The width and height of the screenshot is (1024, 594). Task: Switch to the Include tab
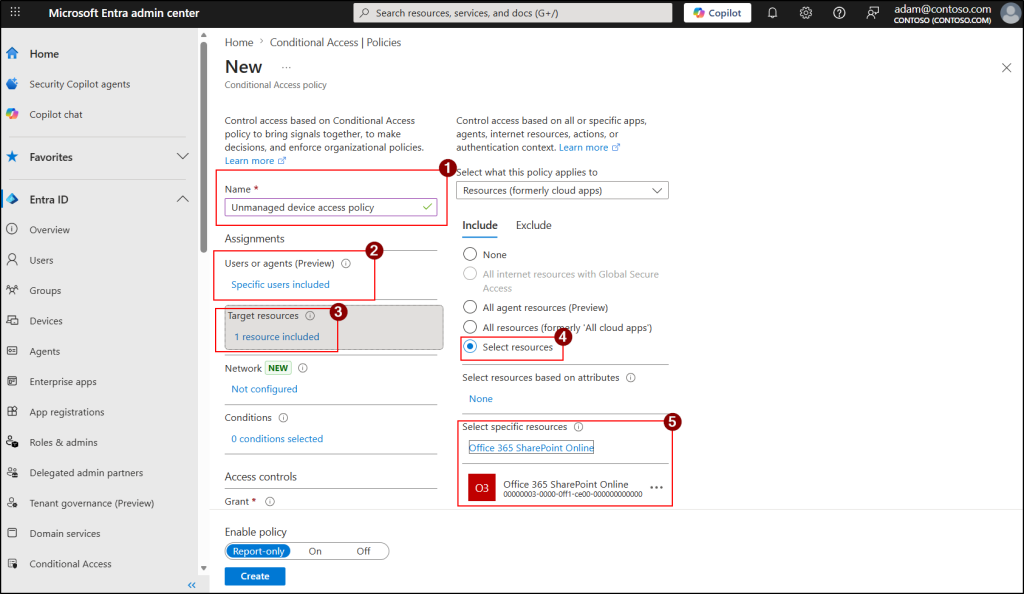coord(480,225)
